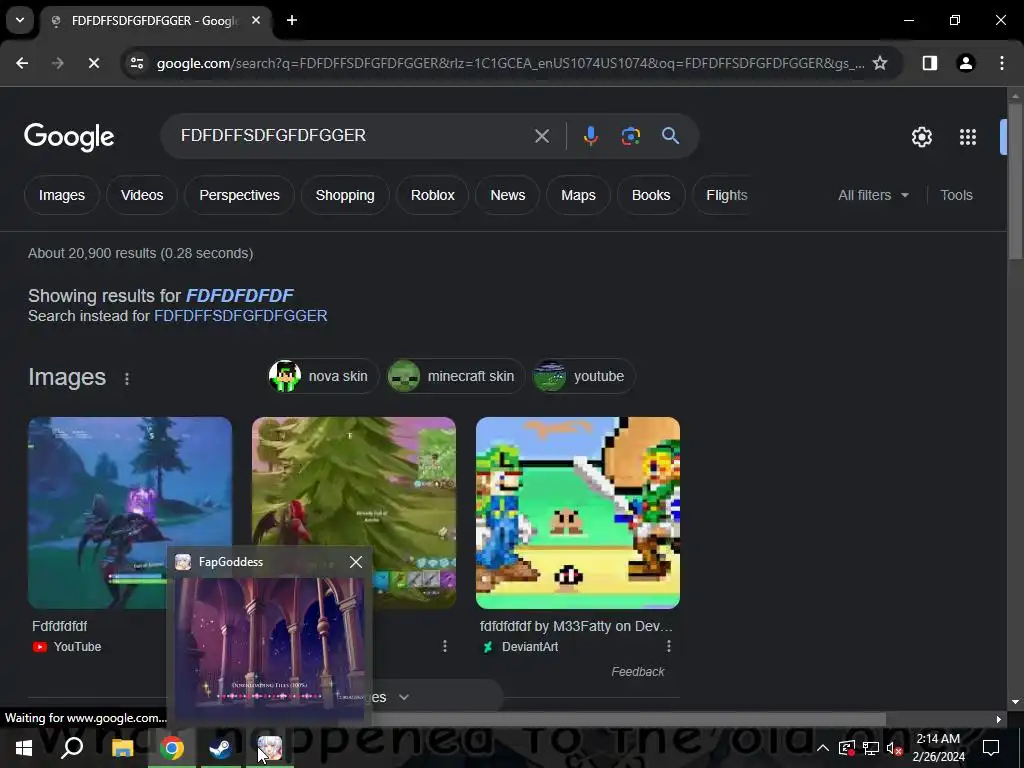Click the page vertical scrollbar thumb

click(x=1015, y=183)
